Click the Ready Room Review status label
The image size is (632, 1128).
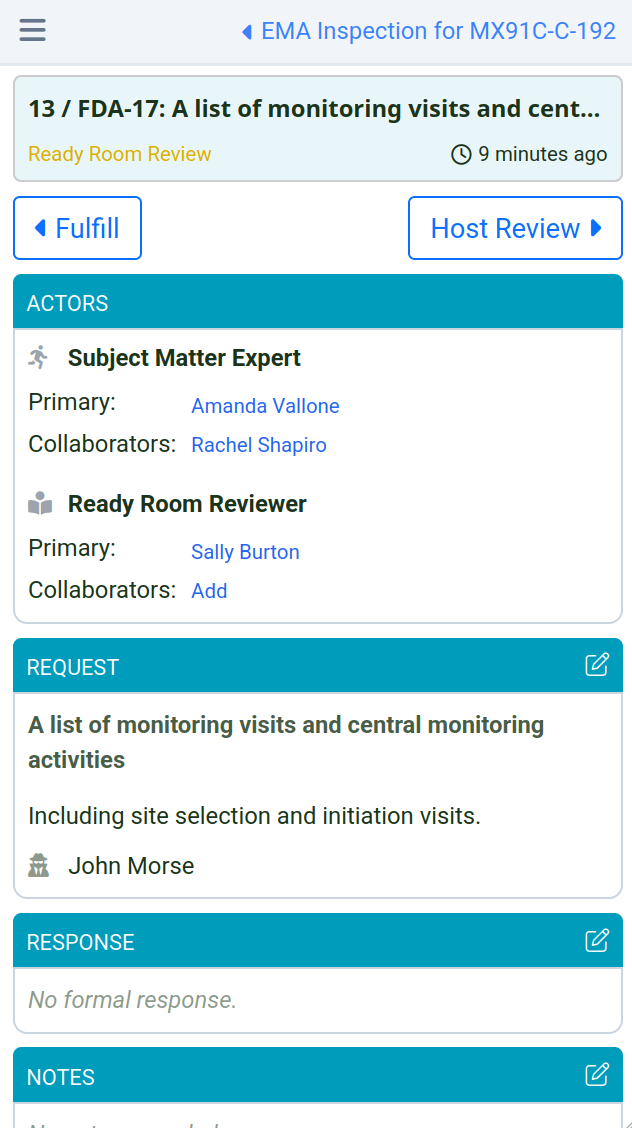[x=119, y=154]
